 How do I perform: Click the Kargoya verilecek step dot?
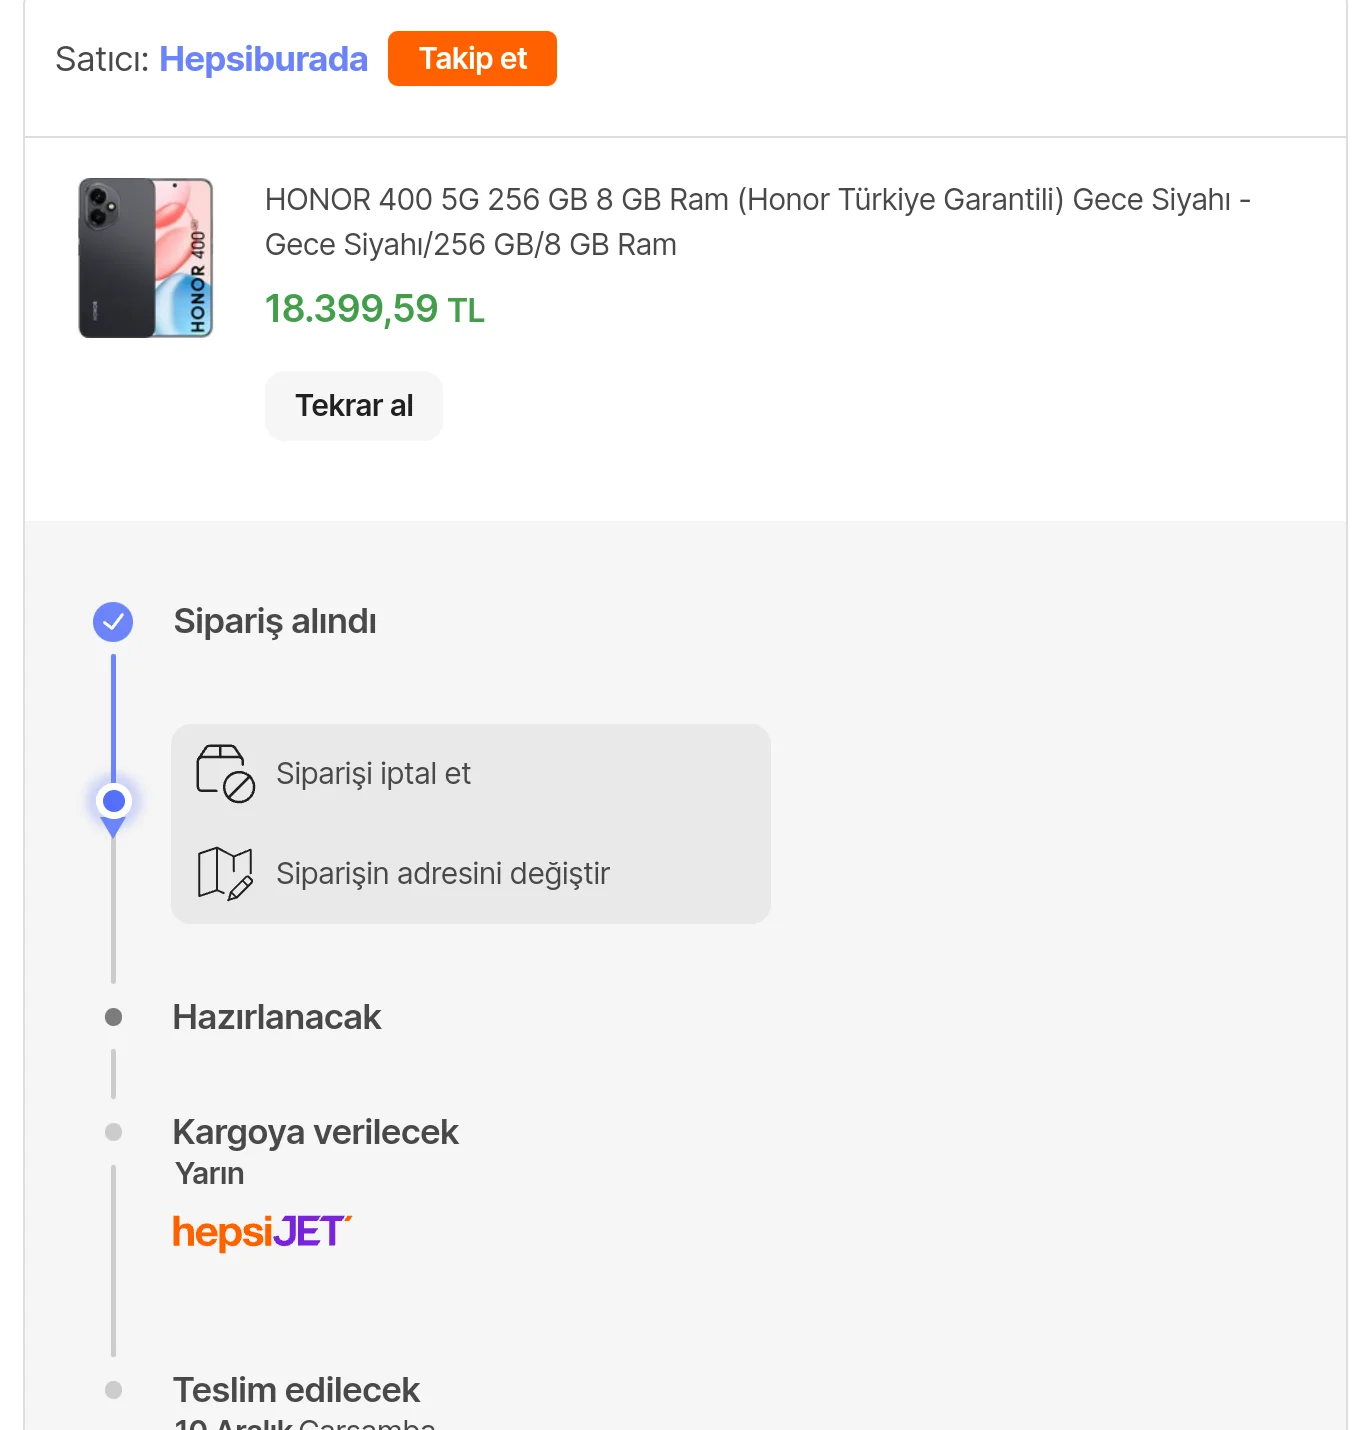[x=114, y=1132]
